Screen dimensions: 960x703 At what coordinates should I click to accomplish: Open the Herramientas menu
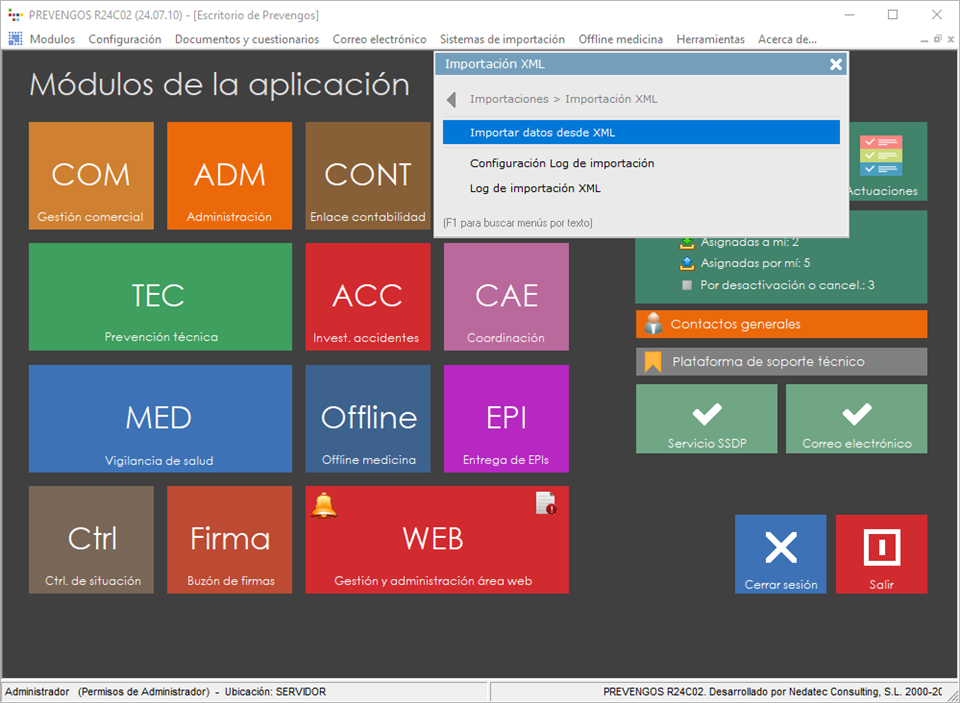click(x=710, y=39)
